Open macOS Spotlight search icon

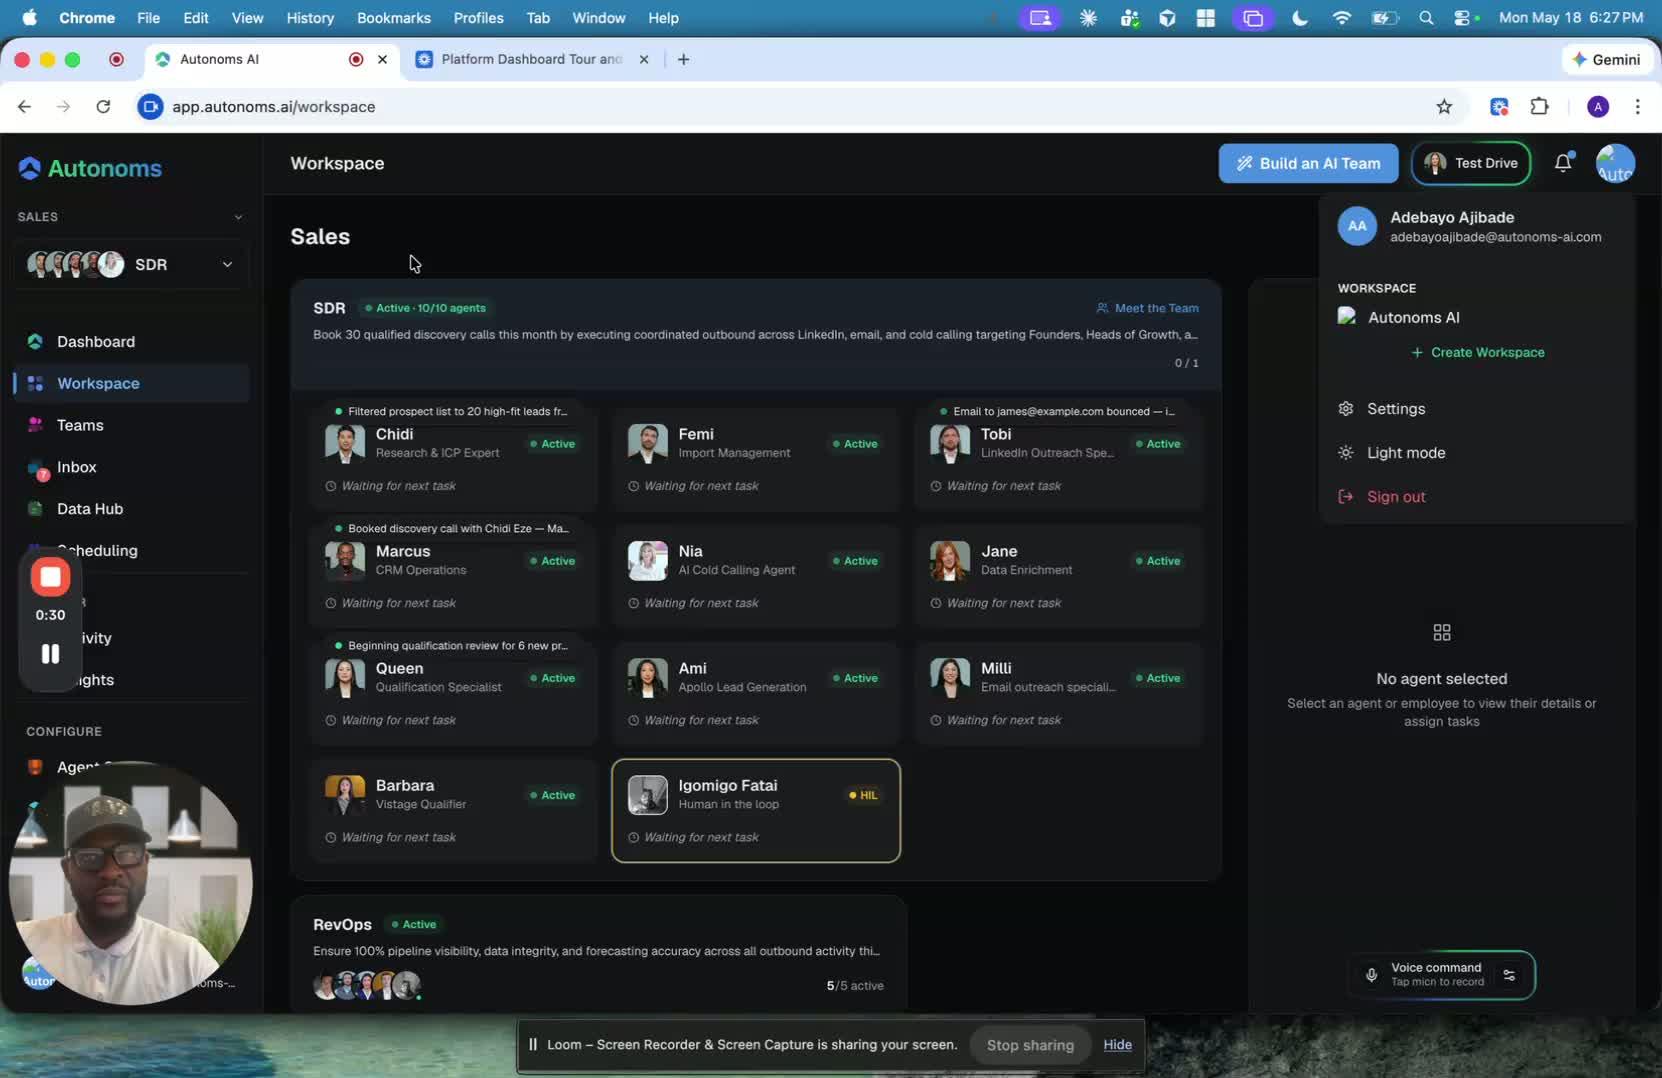[1426, 18]
